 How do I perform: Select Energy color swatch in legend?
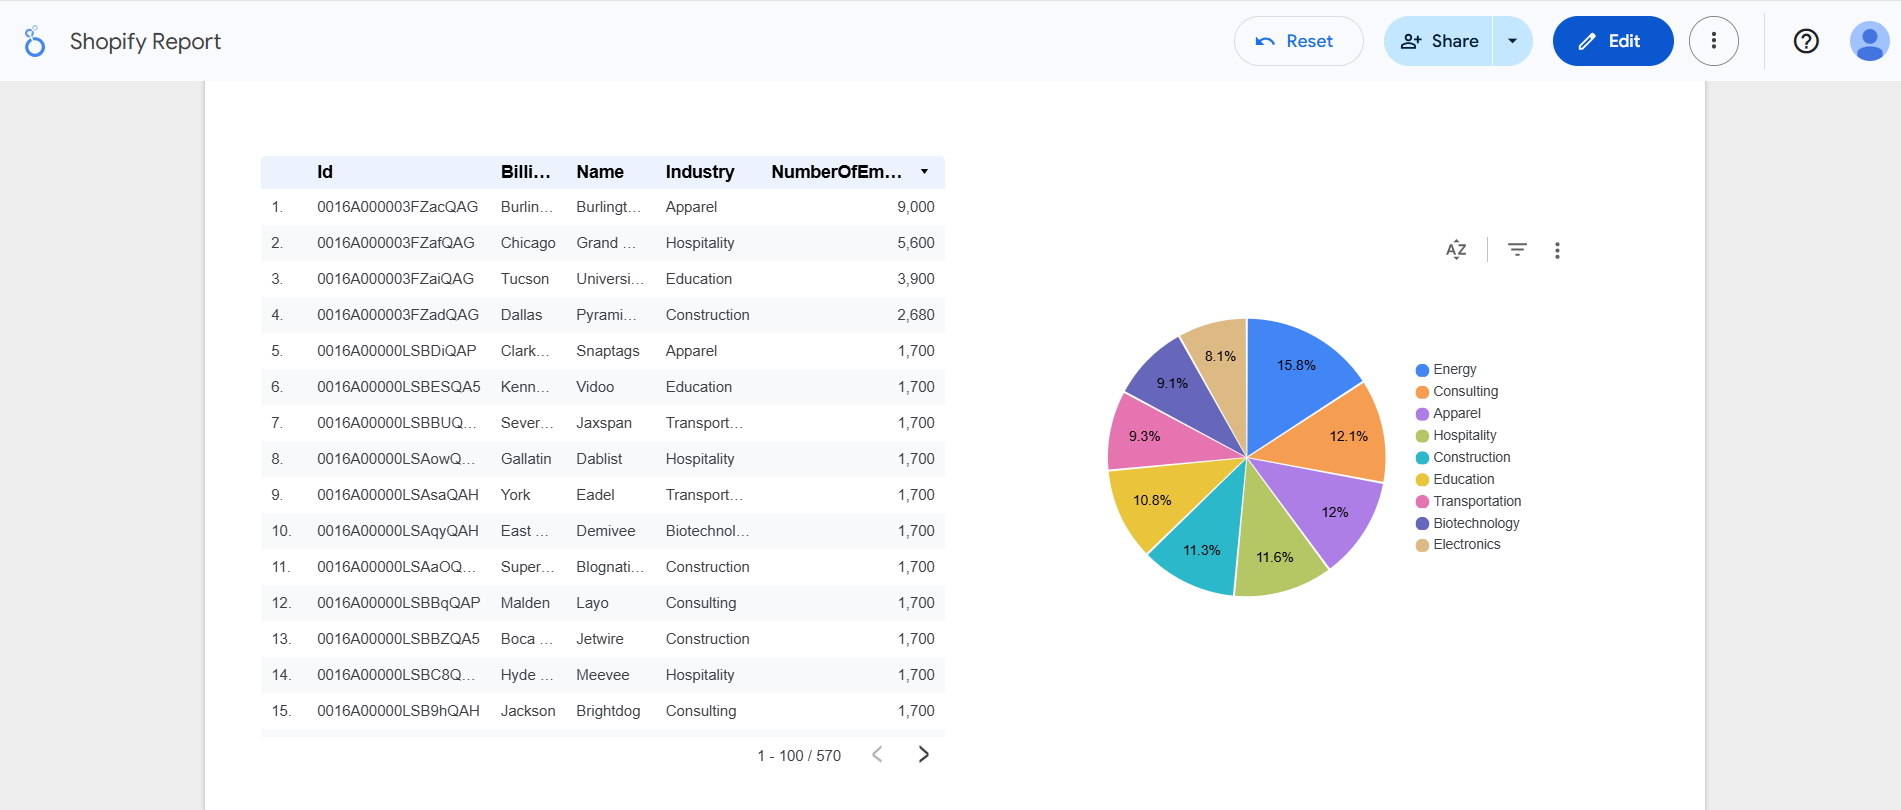[1422, 370]
